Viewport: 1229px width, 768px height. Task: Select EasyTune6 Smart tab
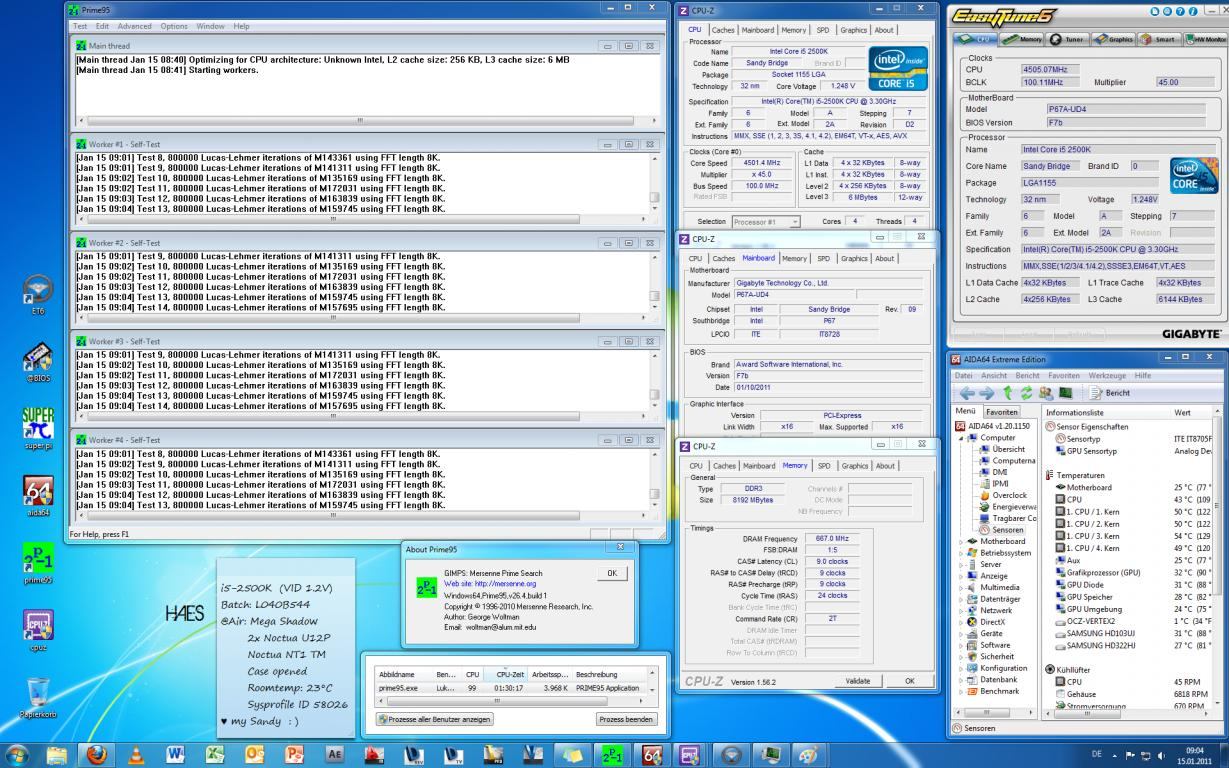coord(1157,38)
